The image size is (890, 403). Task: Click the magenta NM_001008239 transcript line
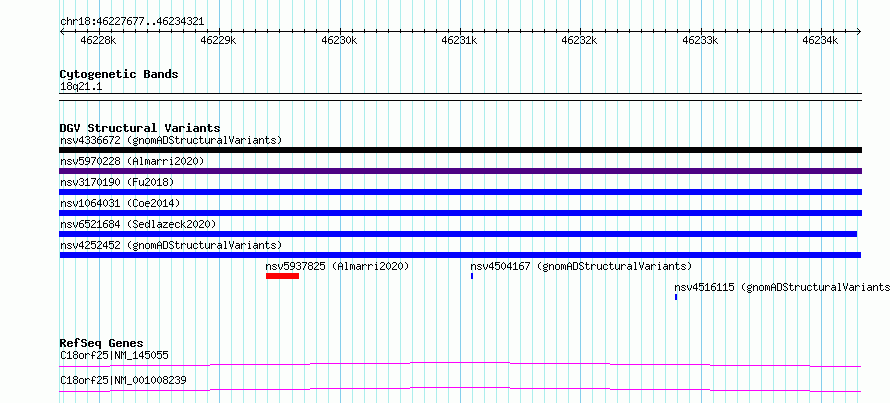460,389
